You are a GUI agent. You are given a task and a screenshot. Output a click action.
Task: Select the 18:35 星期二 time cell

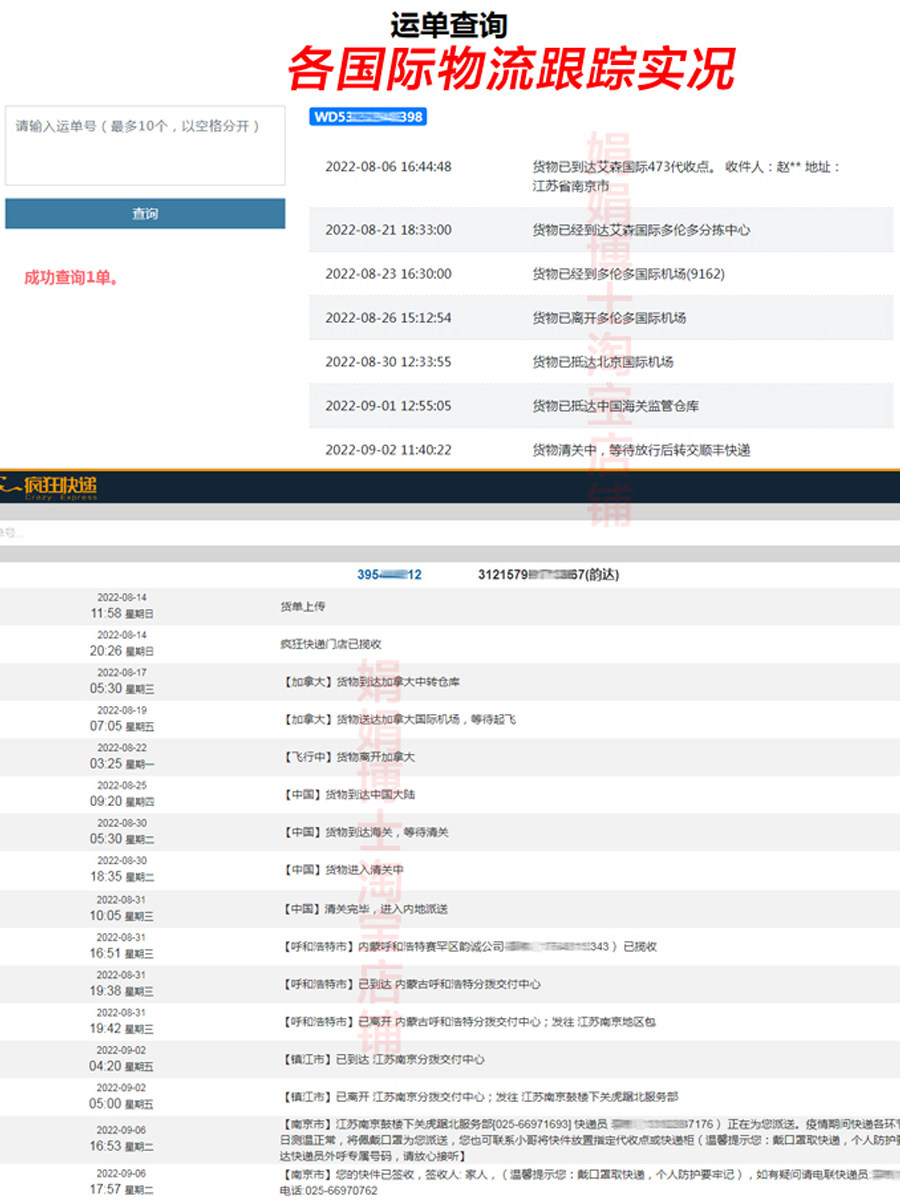(122, 868)
